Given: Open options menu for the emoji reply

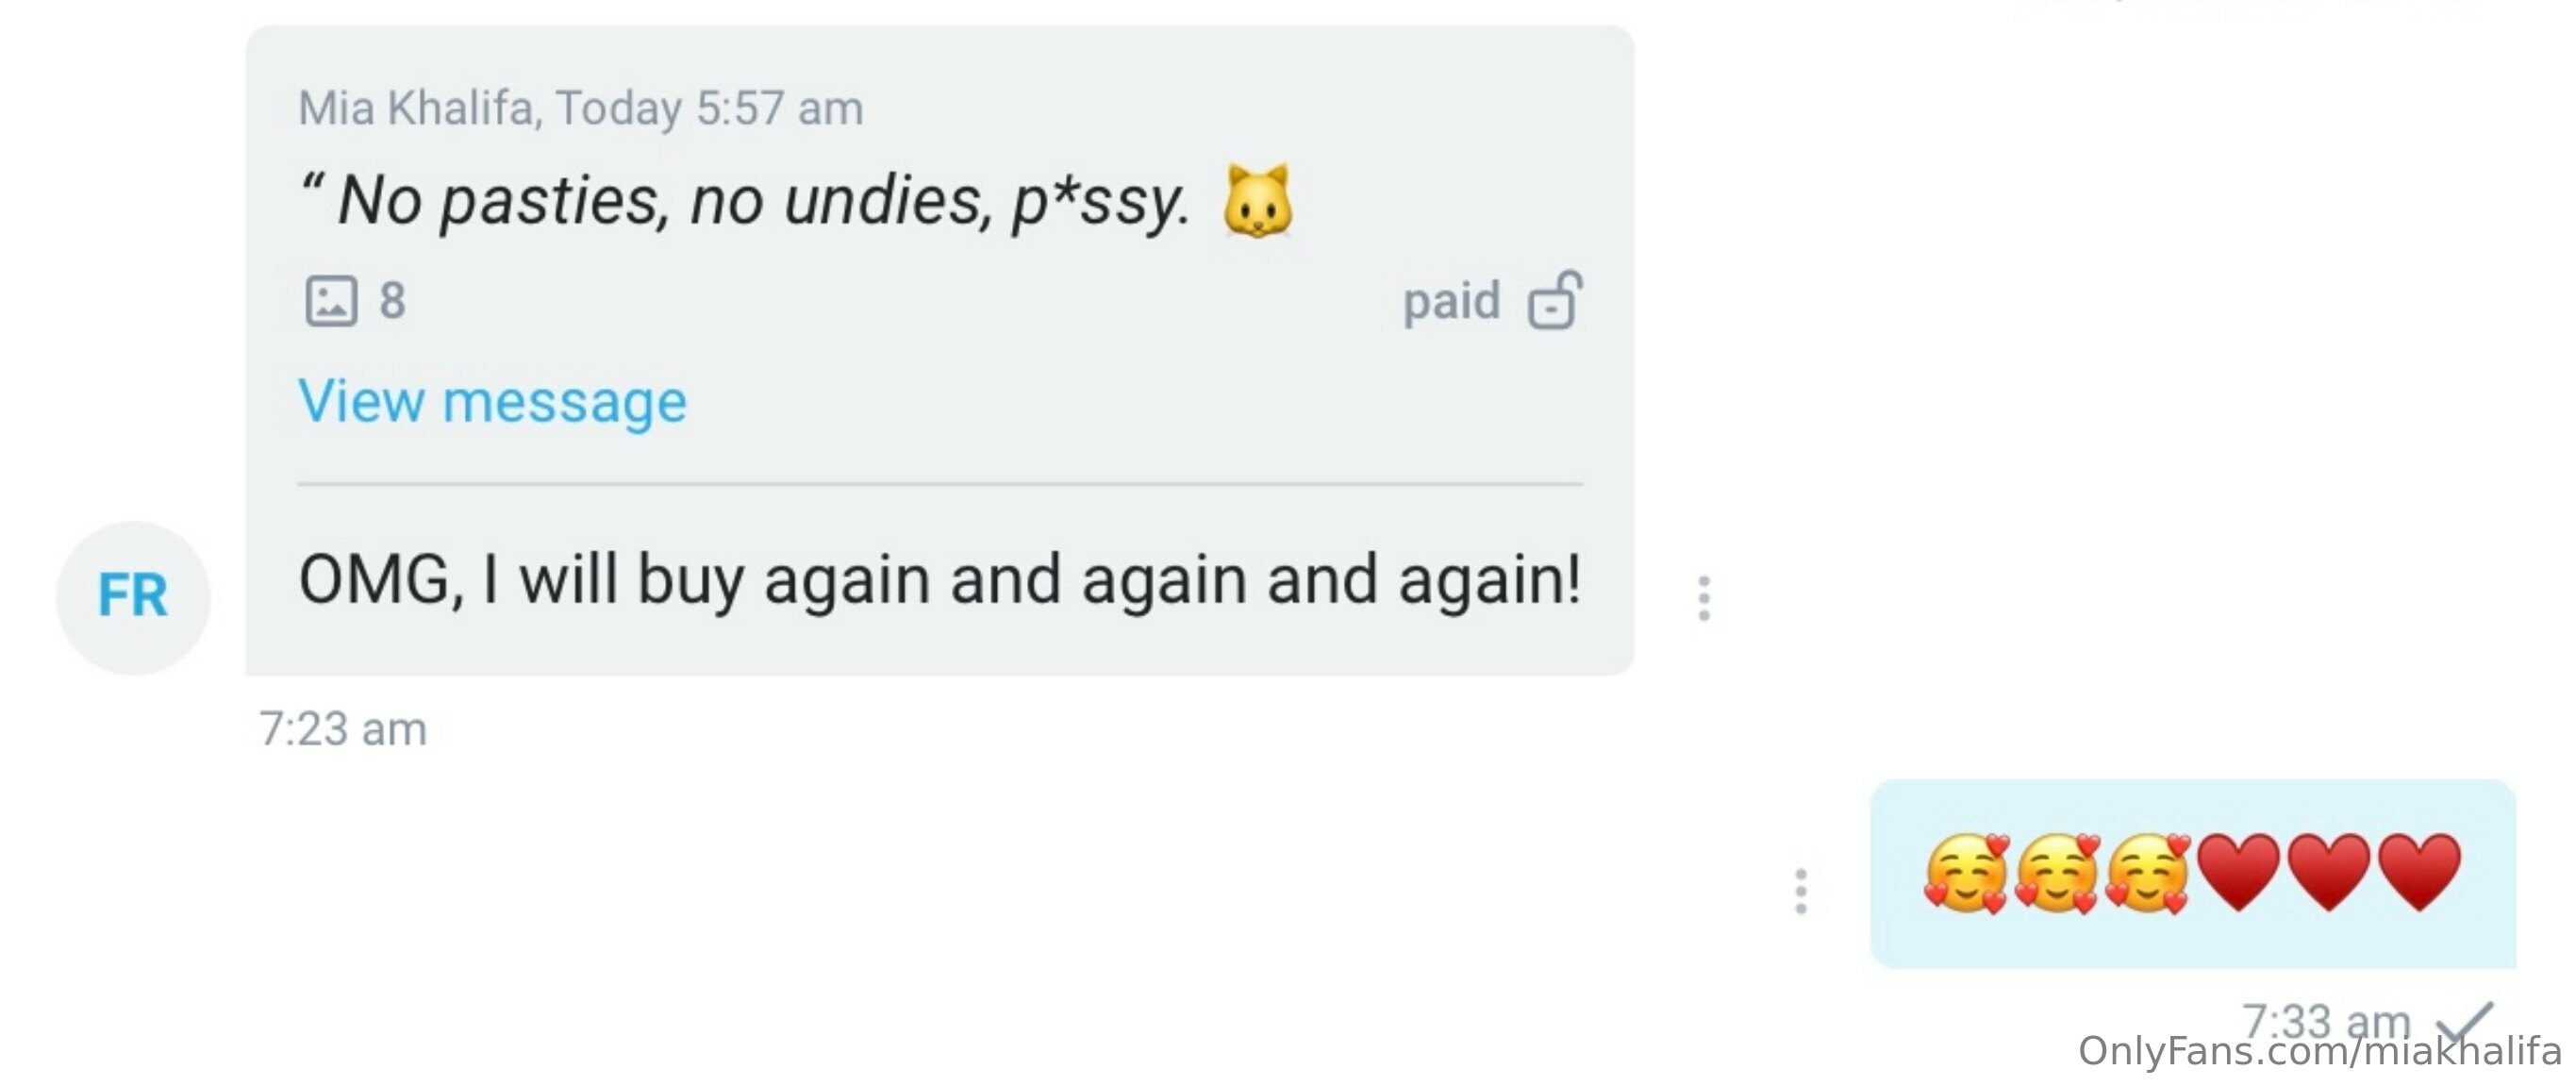Looking at the screenshot, I should pos(1801,891).
